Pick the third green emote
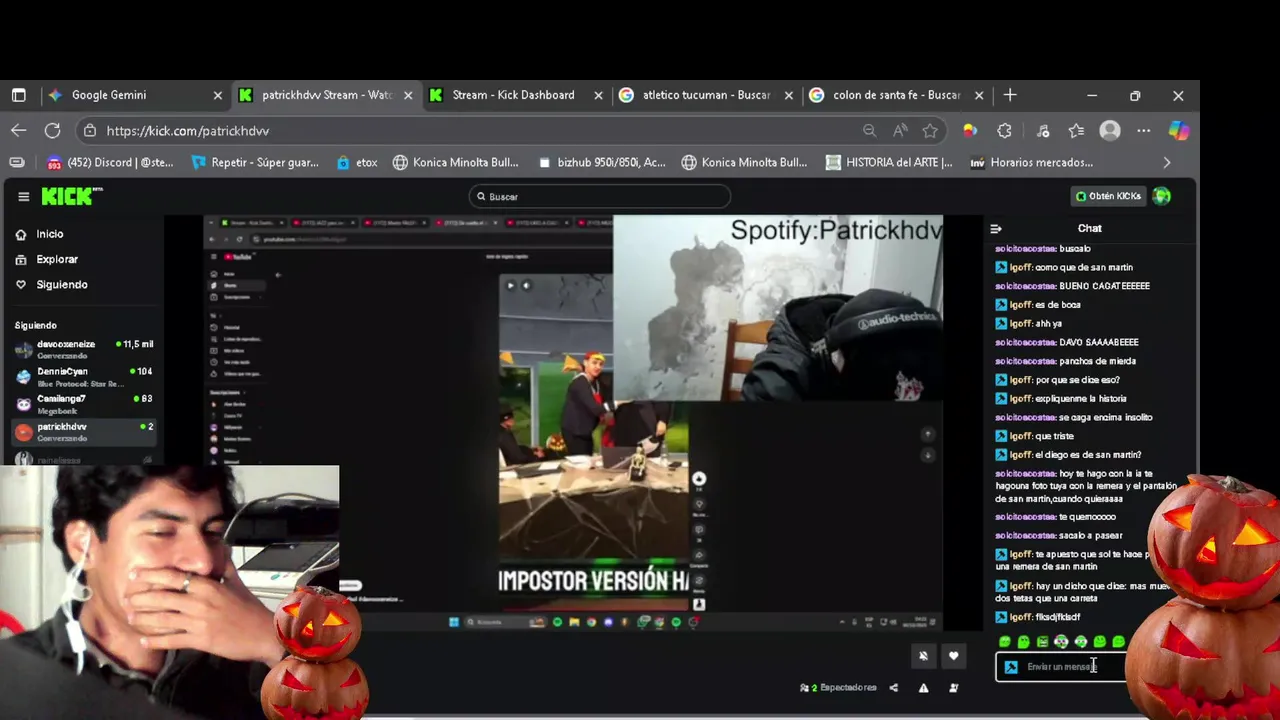 point(1043,642)
